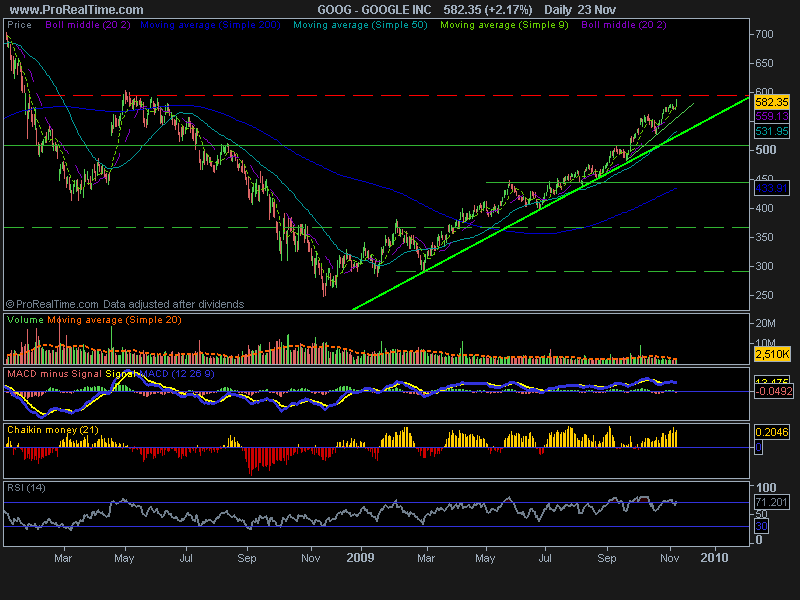
Task: Click the RSI (14) panel label
Action: (26, 488)
